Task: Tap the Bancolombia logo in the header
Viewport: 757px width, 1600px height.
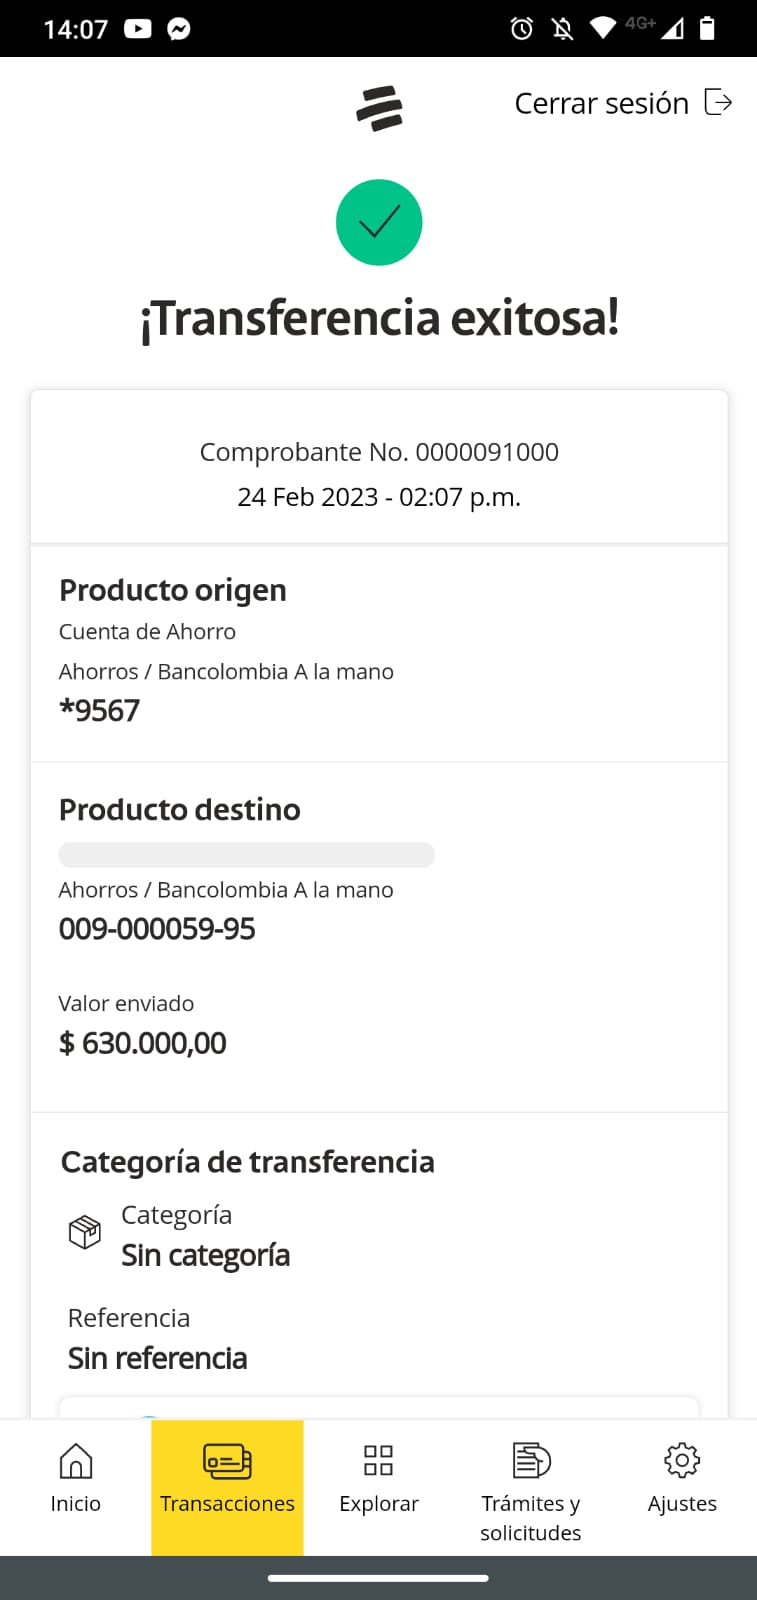Action: (x=379, y=108)
